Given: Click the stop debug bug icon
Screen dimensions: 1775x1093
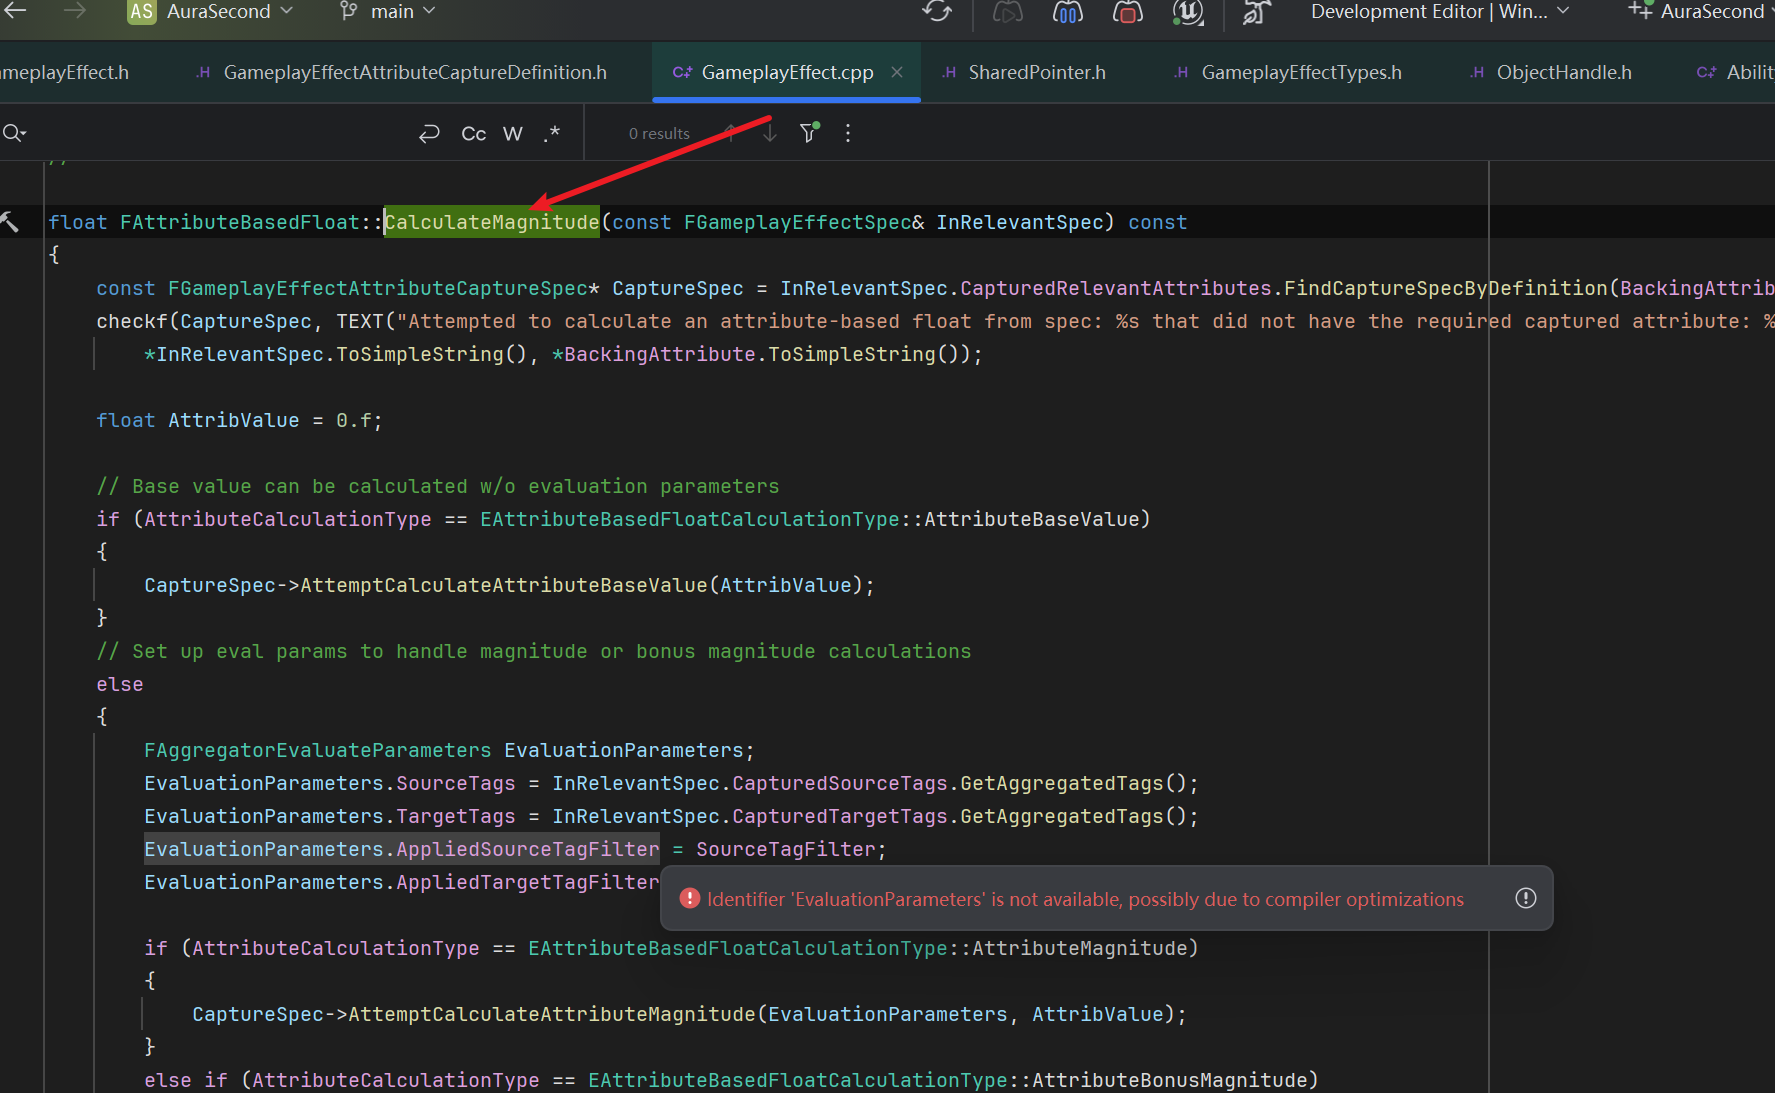Looking at the screenshot, I should 1128,12.
